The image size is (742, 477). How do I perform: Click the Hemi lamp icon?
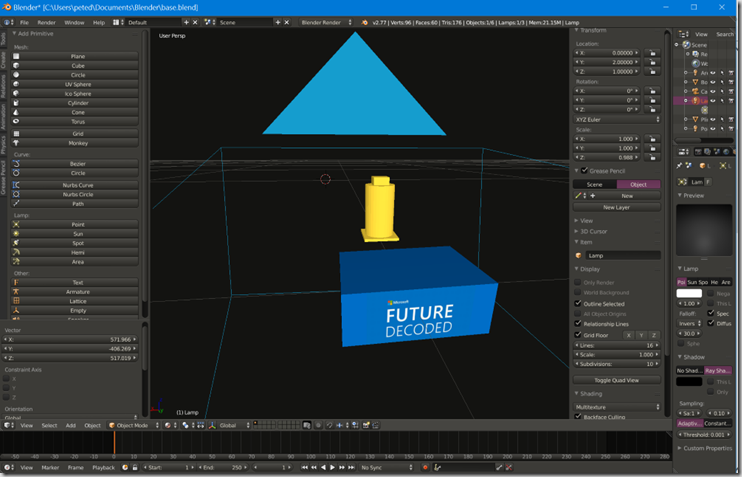click(x=16, y=252)
